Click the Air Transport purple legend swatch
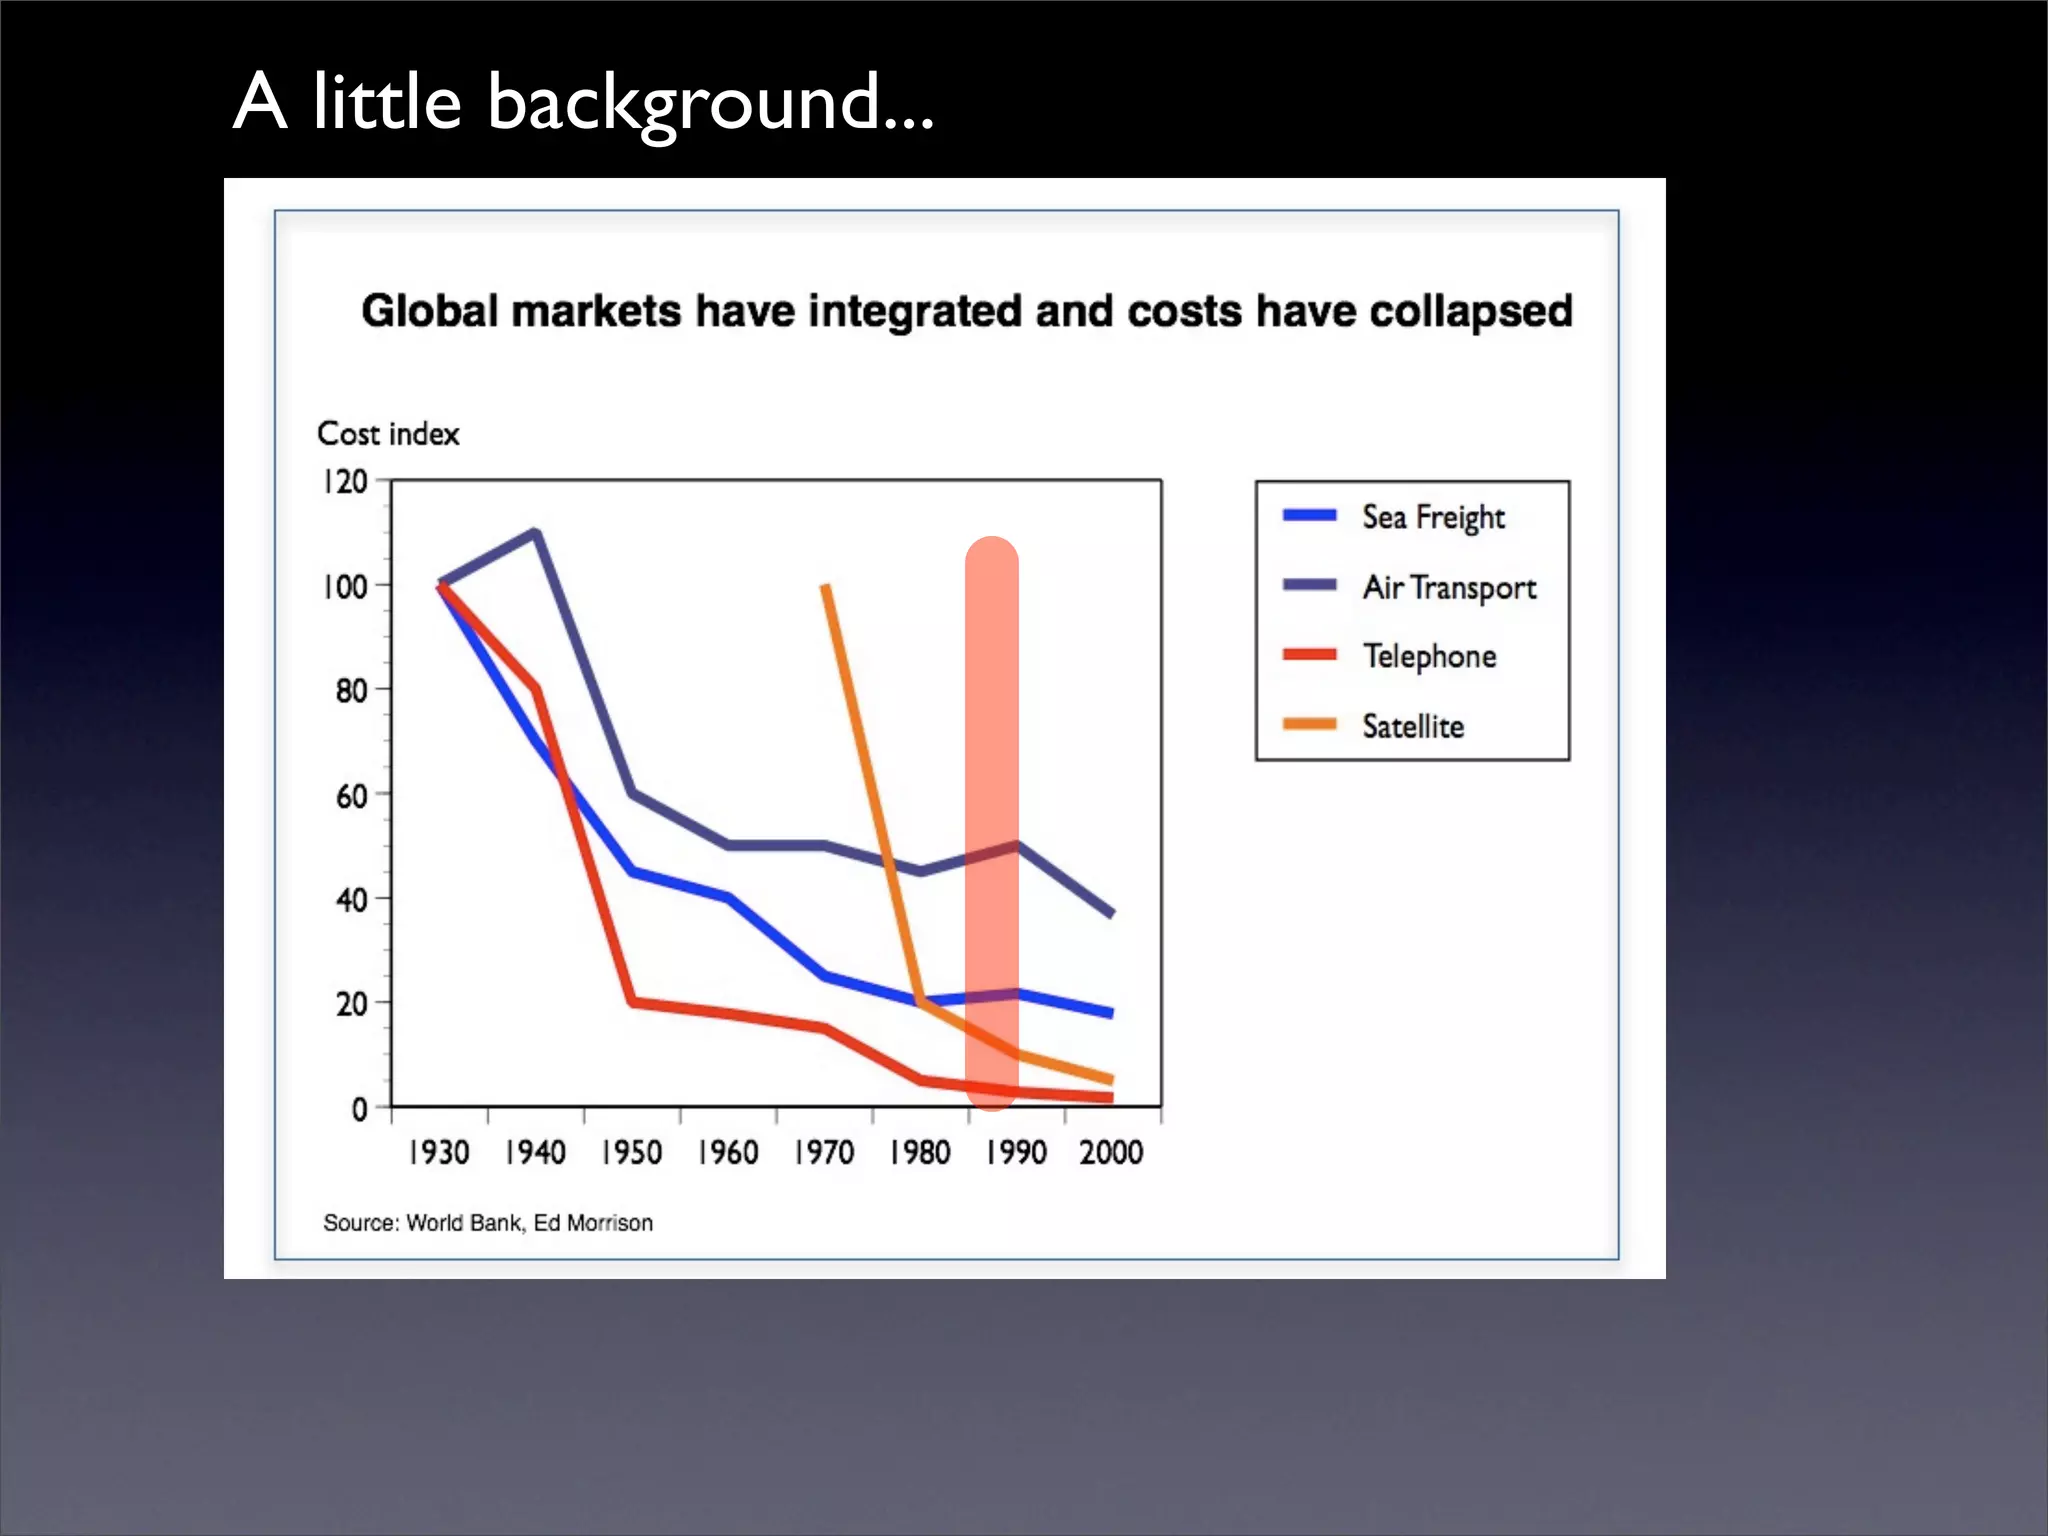 1309,585
